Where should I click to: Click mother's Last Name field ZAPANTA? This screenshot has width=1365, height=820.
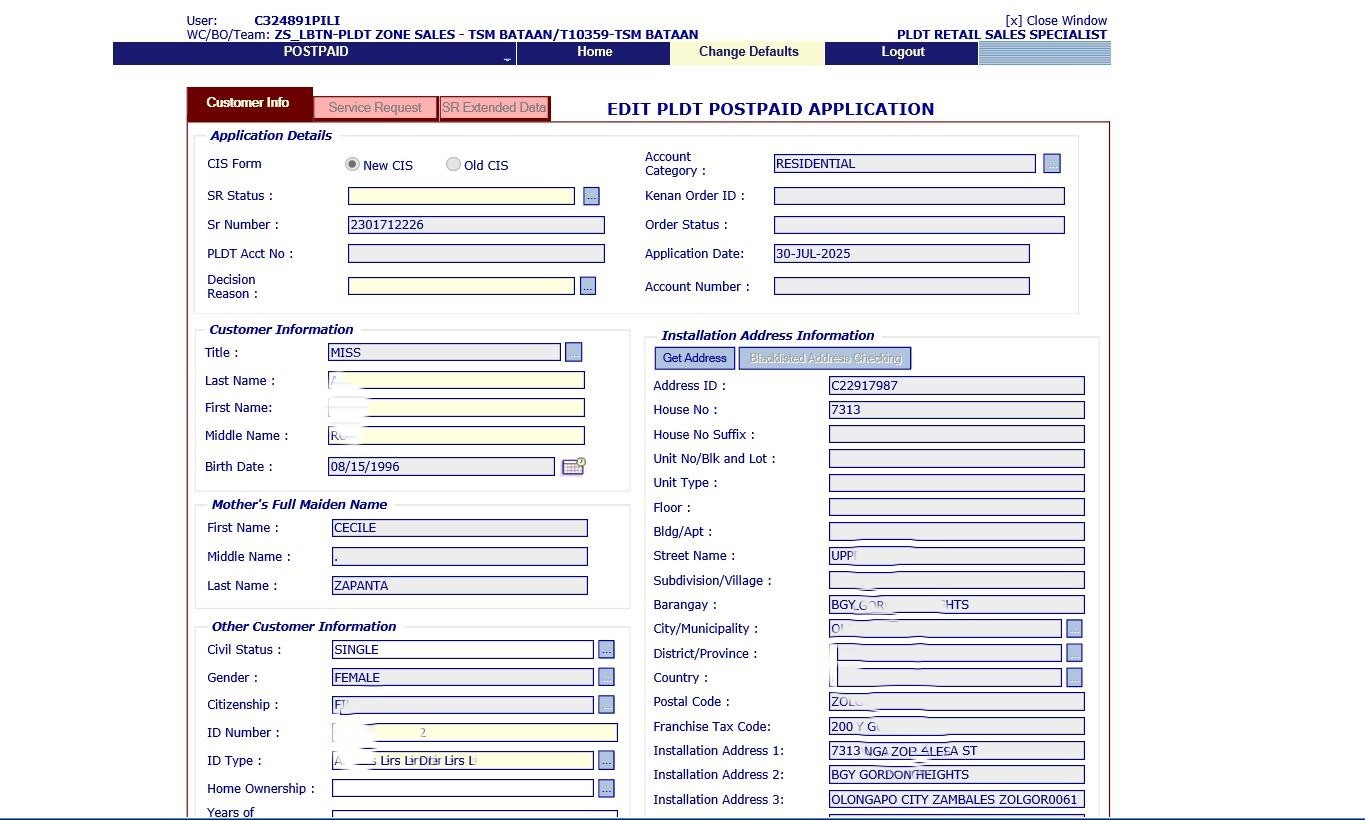click(460, 586)
